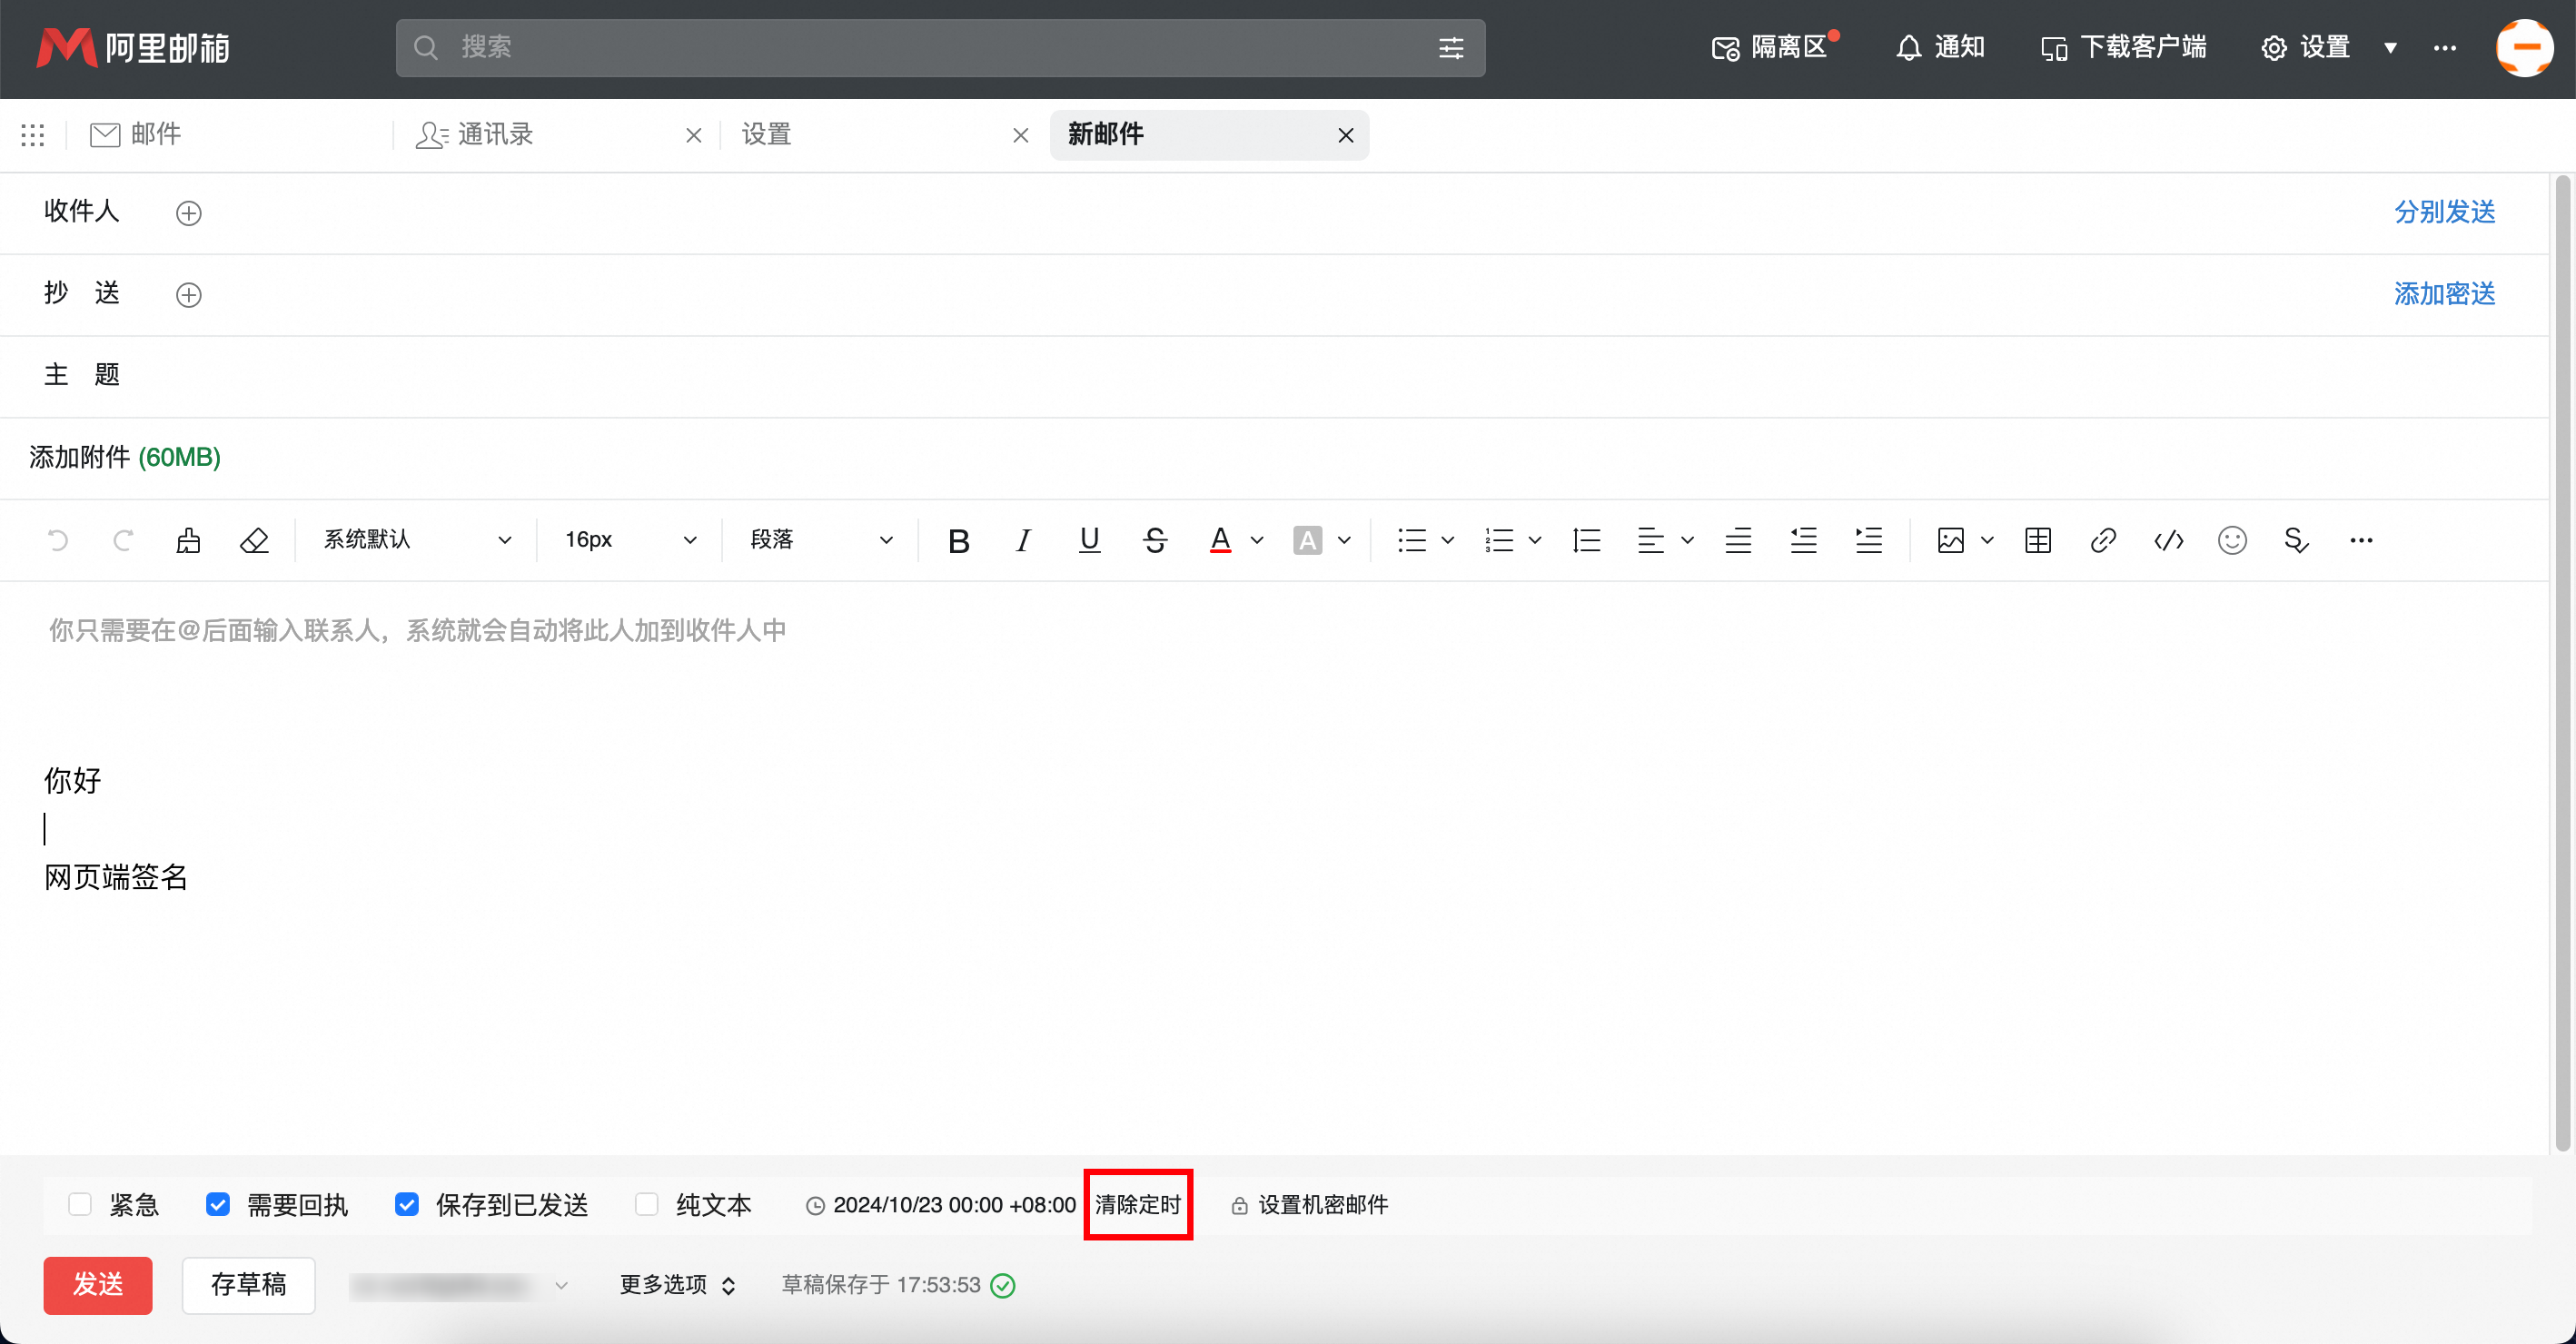This screenshot has height=1344, width=2576.
Task: Apply italic formatting
Action: coord(1022,540)
